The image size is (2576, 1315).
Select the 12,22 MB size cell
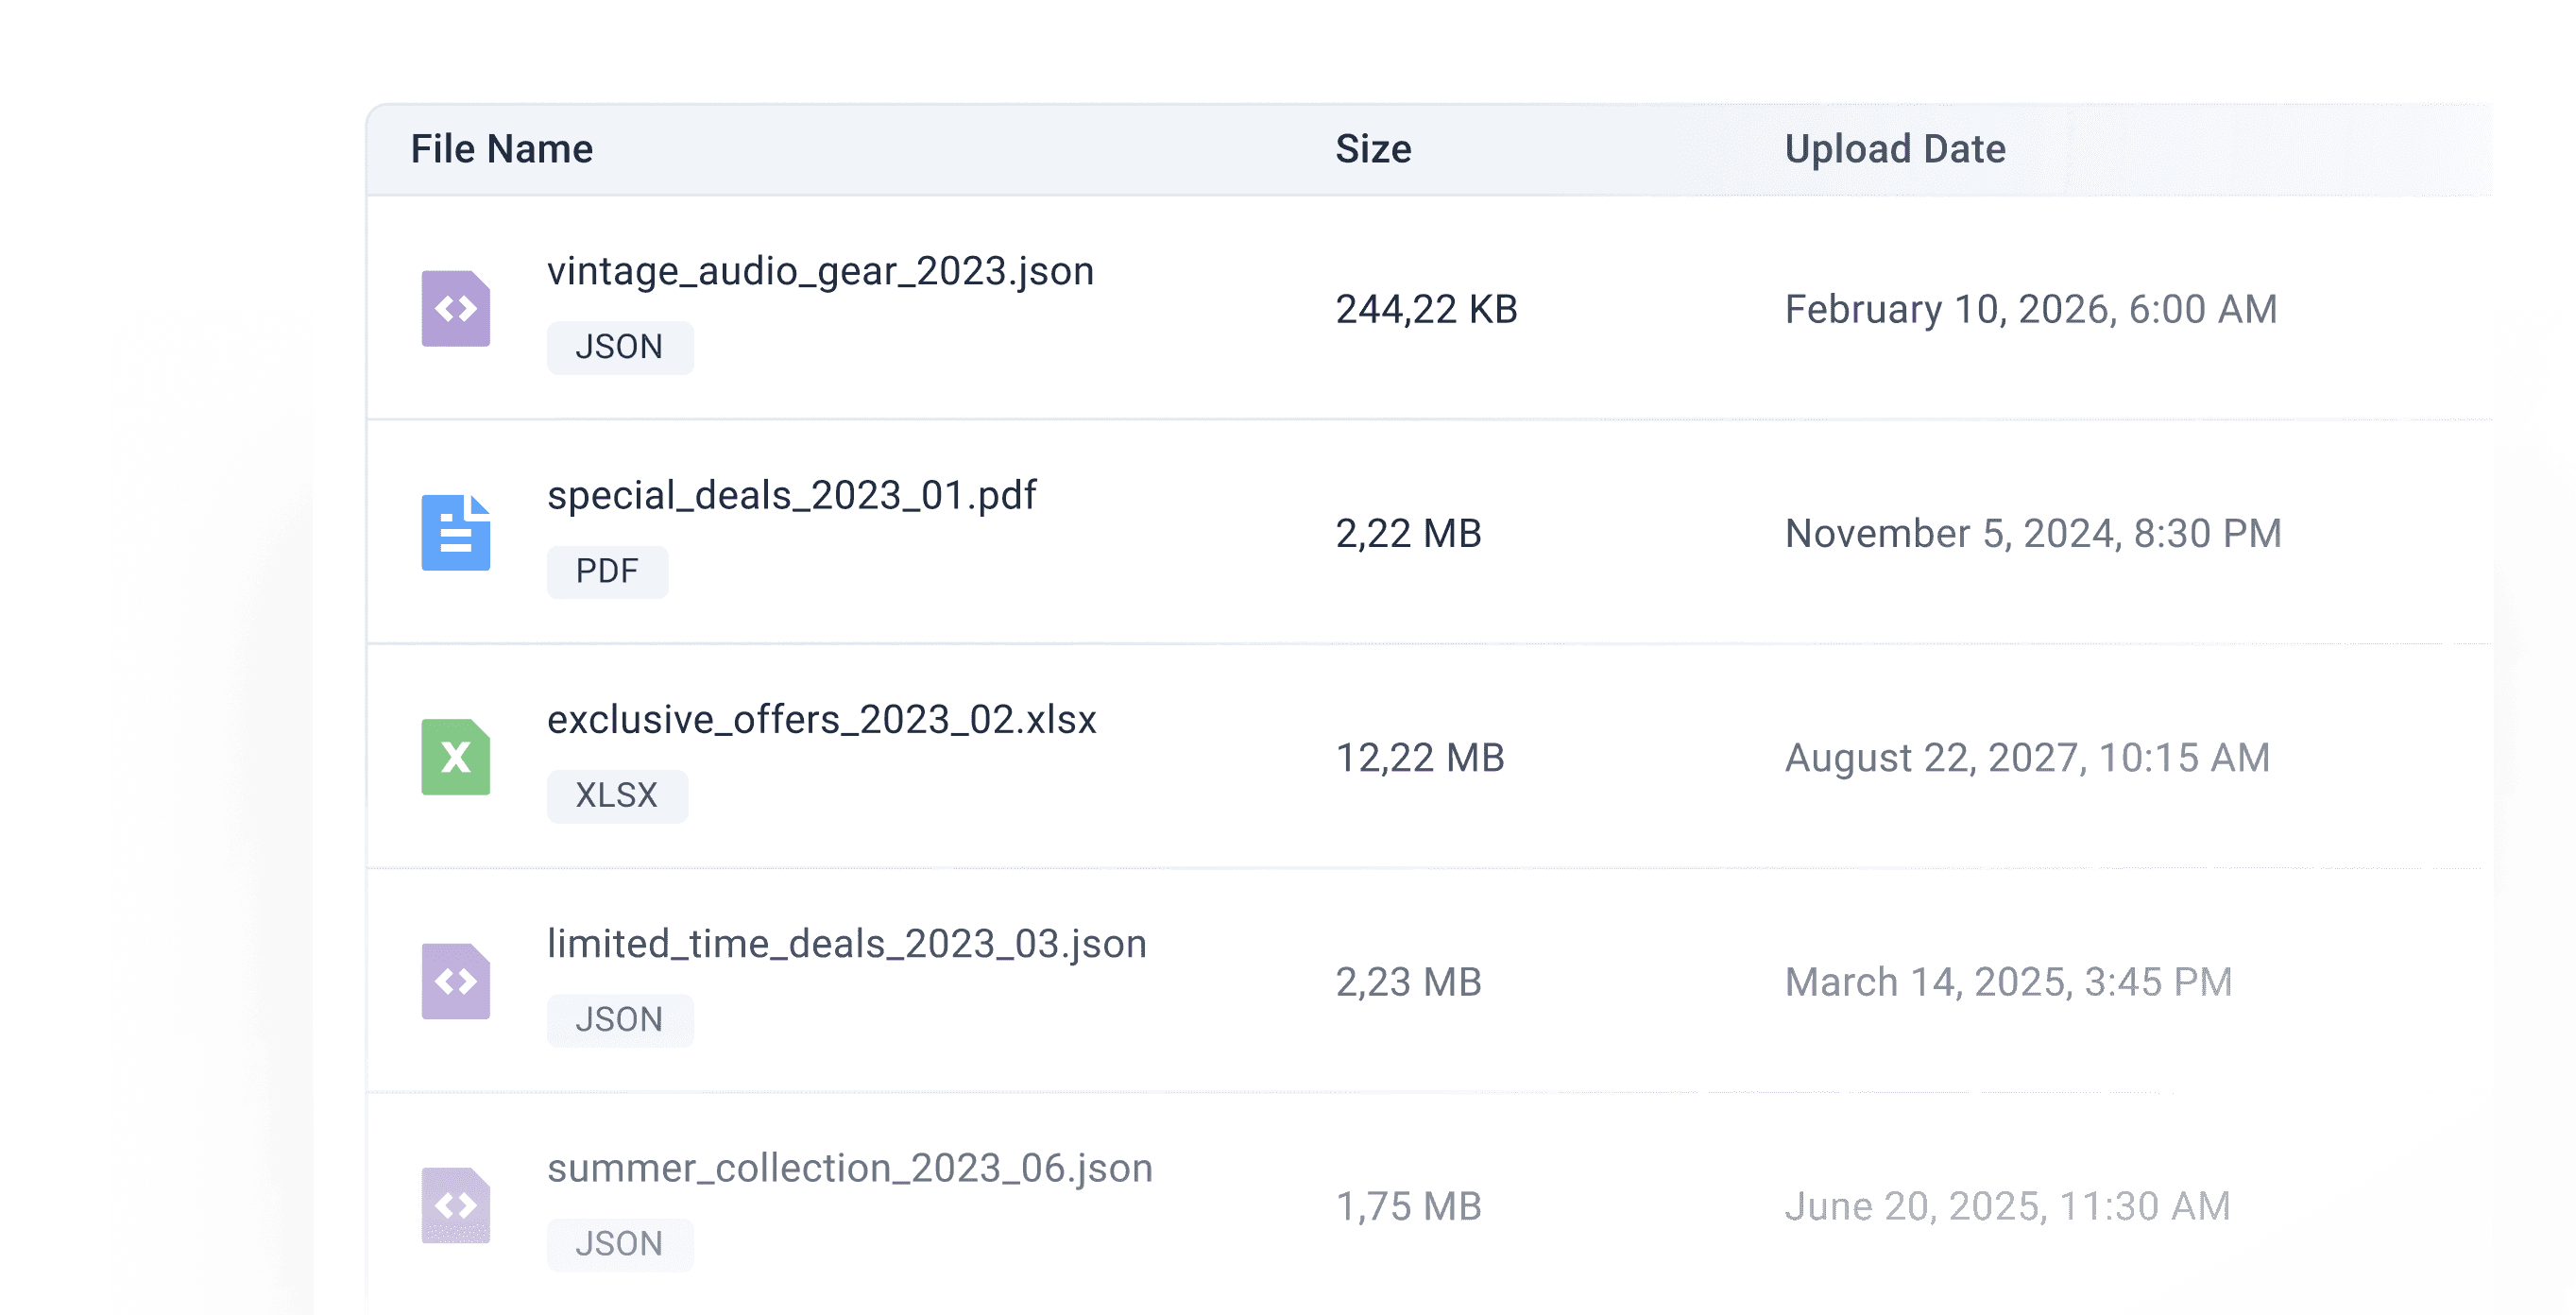(1419, 758)
